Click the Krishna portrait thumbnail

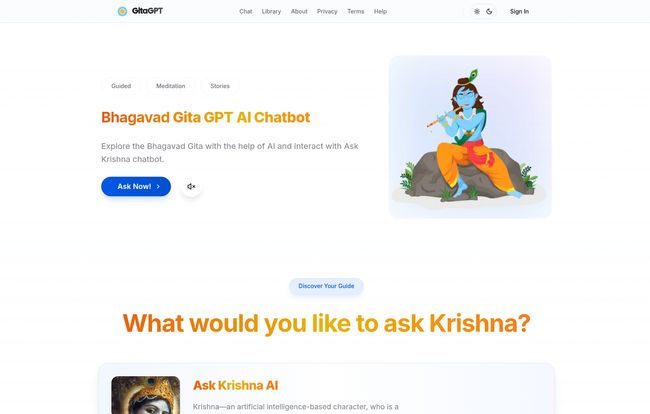(x=146, y=395)
